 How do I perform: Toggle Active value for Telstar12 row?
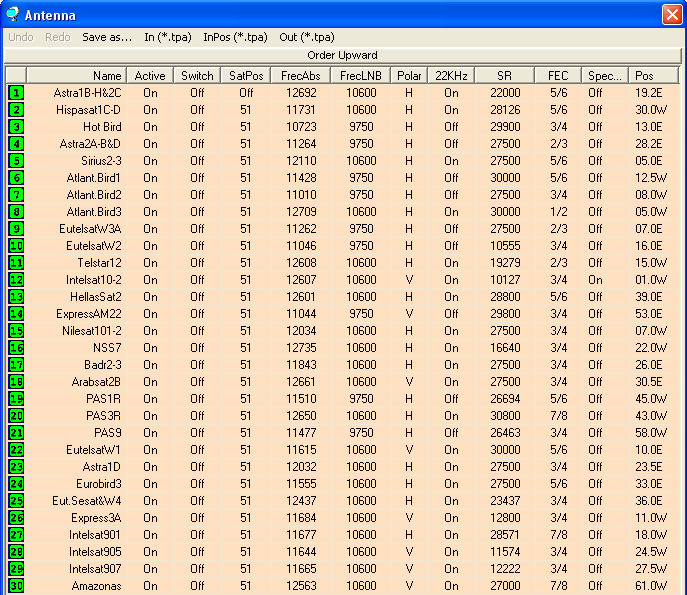tap(150, 263)
